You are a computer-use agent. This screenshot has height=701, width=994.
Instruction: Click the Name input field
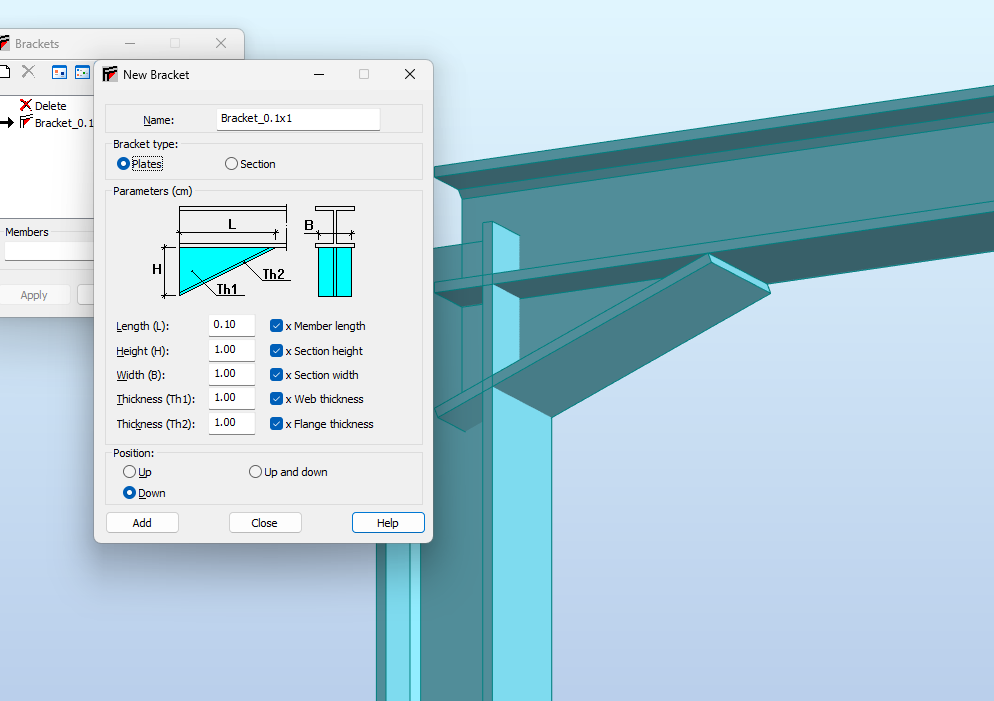pos(298,118)
